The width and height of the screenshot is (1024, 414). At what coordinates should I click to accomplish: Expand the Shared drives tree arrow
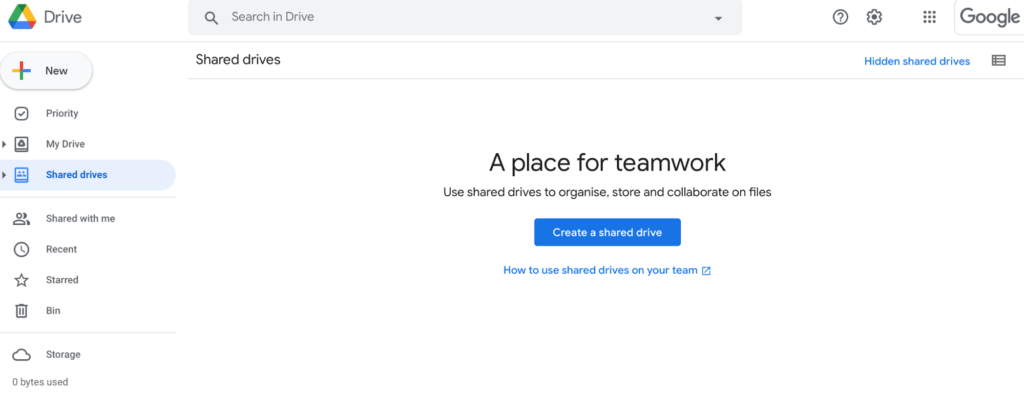tap(5, 175)
